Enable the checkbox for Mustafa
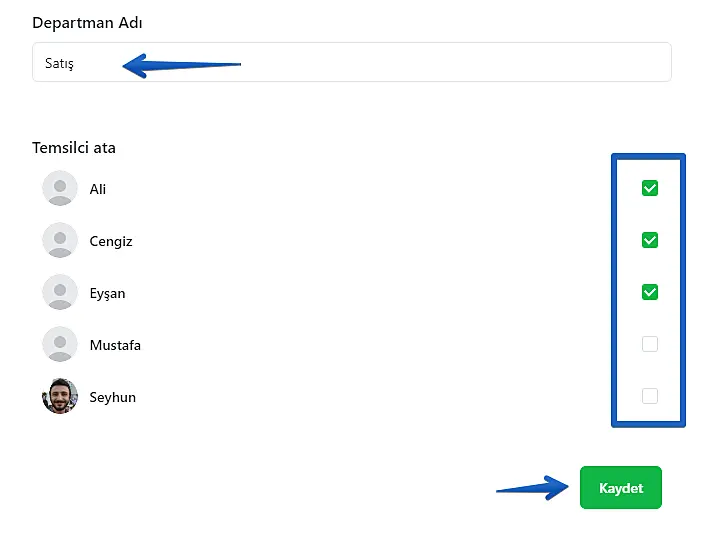This screenshot has height=534, width=723. click(x=650, y=344)
